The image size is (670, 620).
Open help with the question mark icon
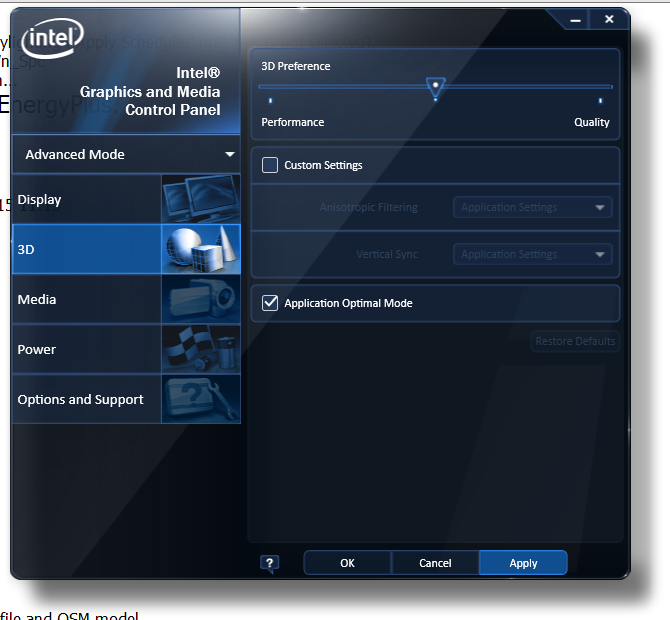(x=270, y=564)
